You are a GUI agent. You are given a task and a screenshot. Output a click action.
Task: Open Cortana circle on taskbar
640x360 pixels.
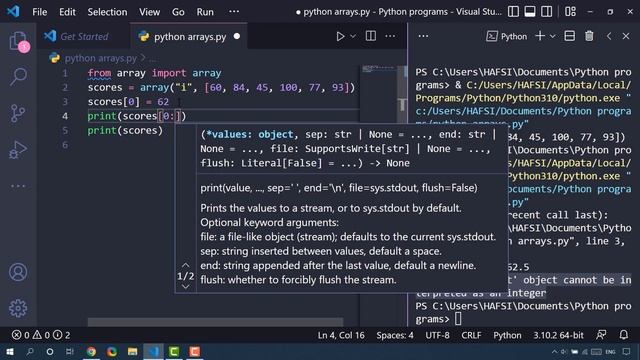50,351
